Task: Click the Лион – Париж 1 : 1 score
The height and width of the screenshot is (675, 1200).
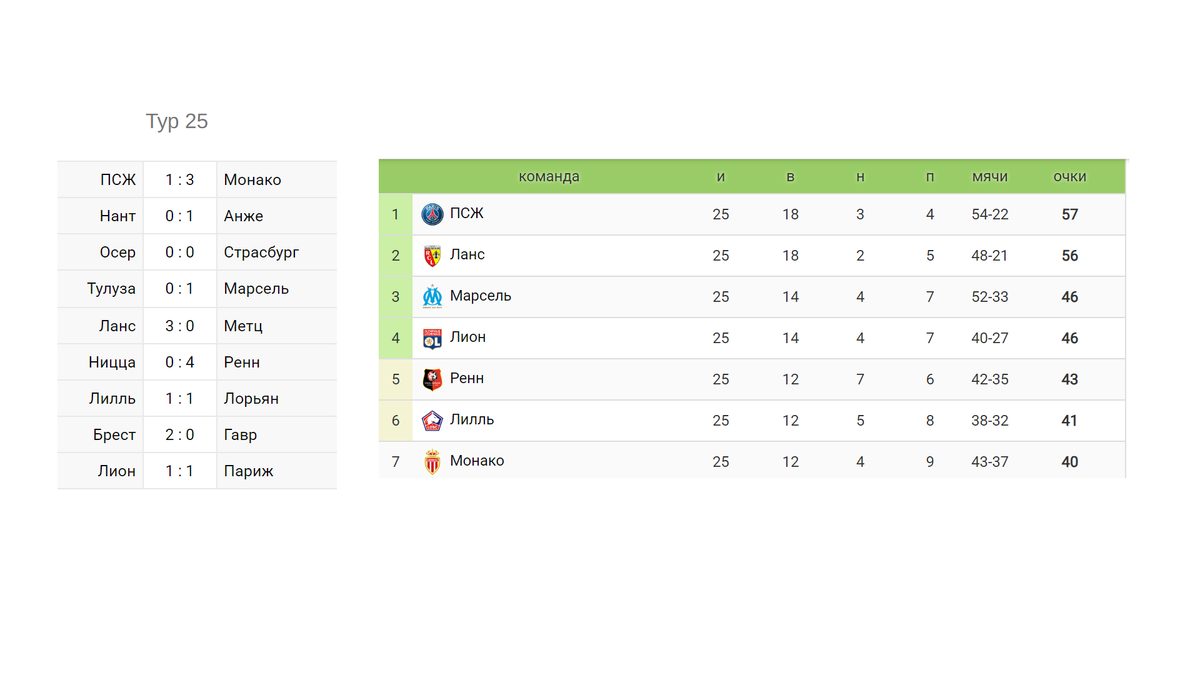Action: 180,471
